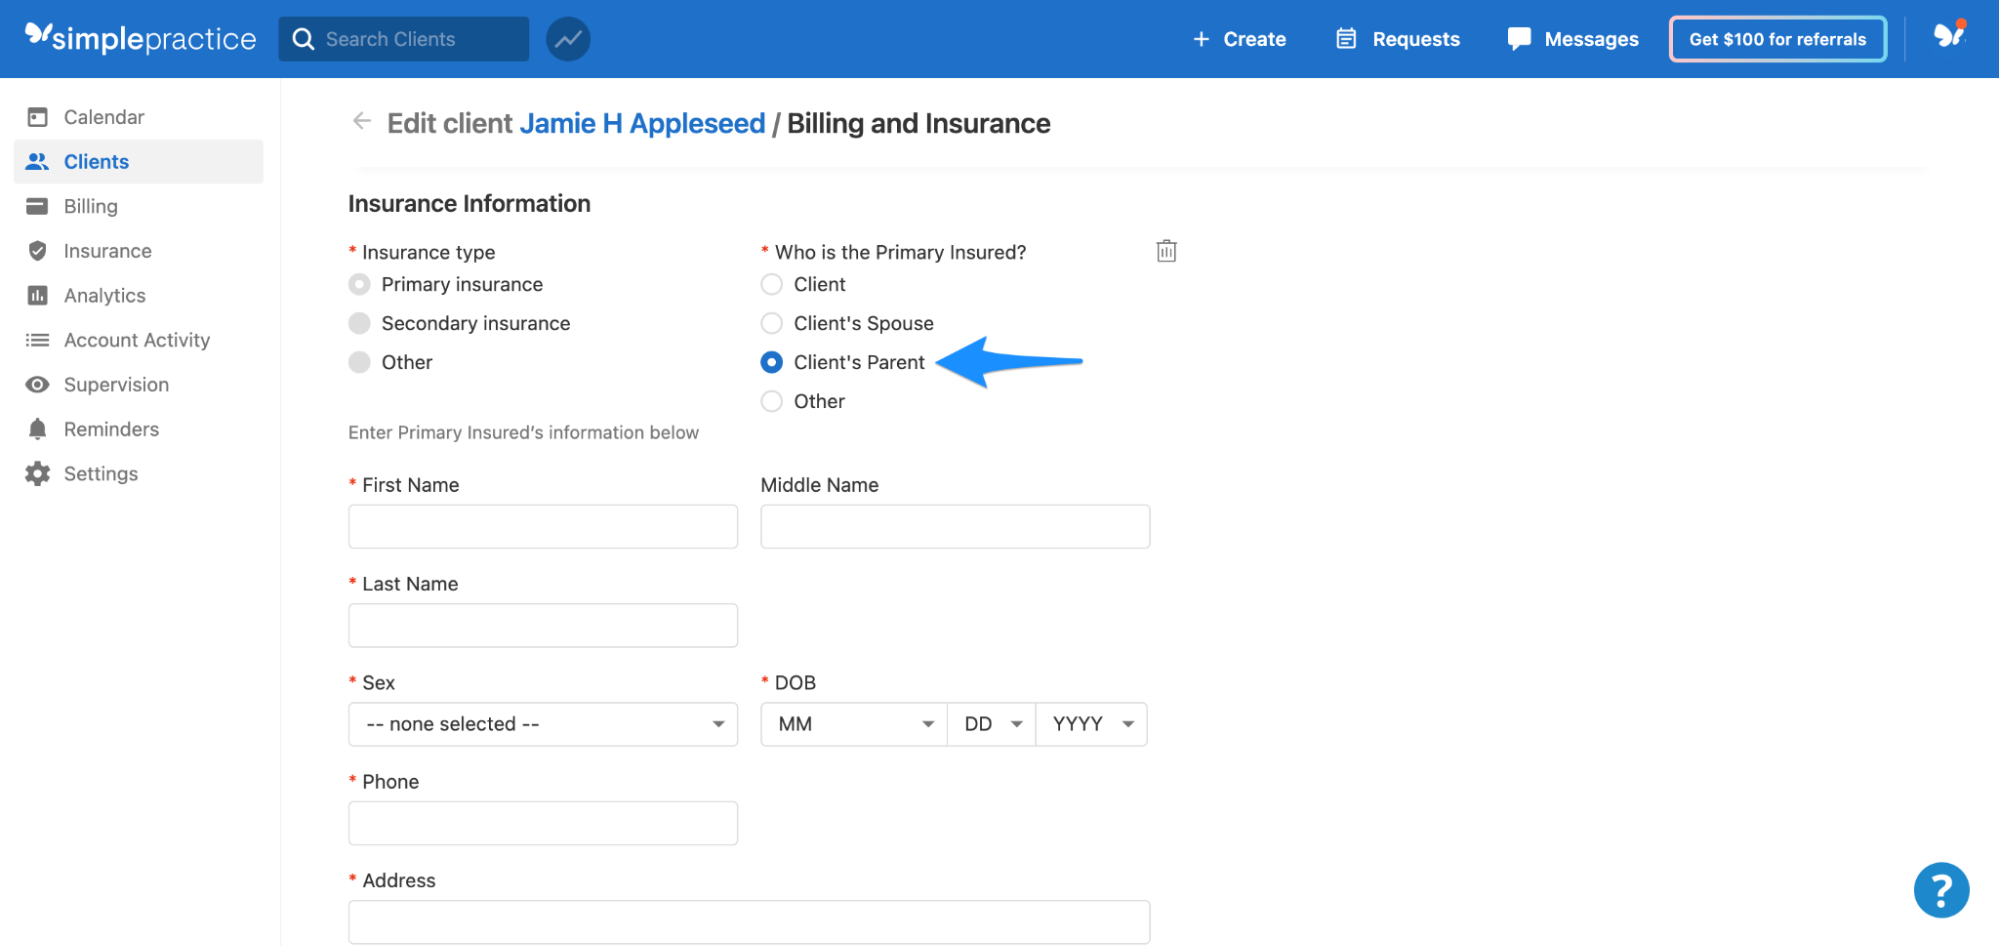Open the Calendar section in the sidebar
Viewport: 1999px width, 946px height.
pyautogui.click(x=103, y=116)
